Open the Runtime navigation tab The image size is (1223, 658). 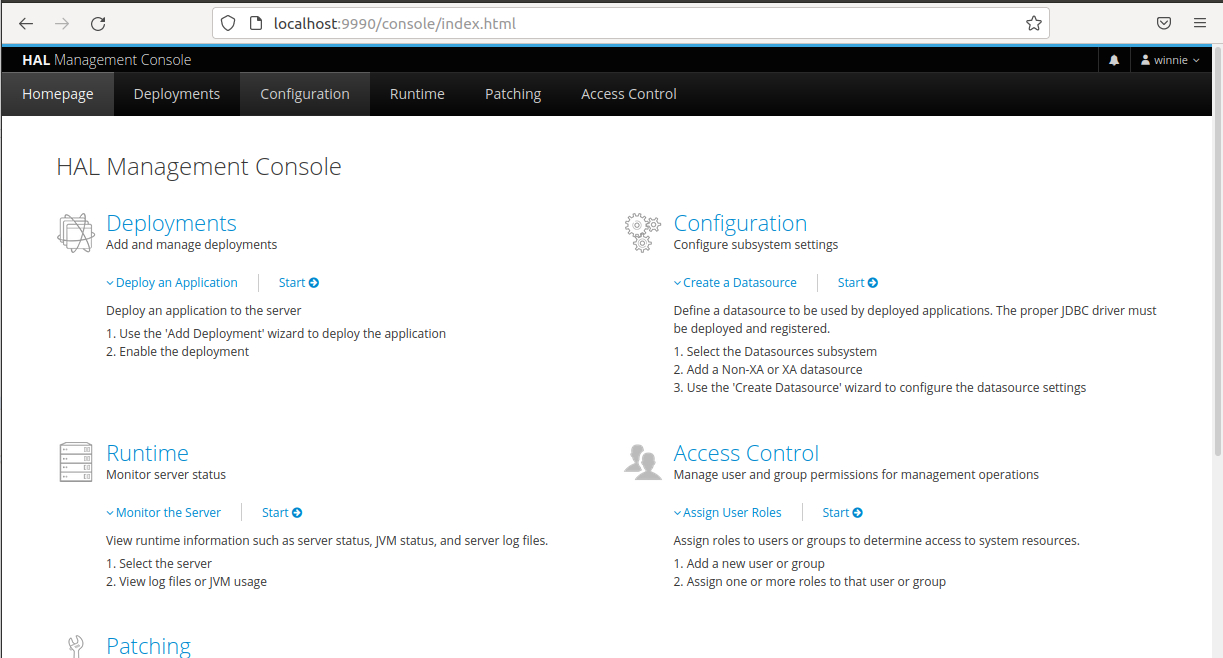[x=417, y=94]
